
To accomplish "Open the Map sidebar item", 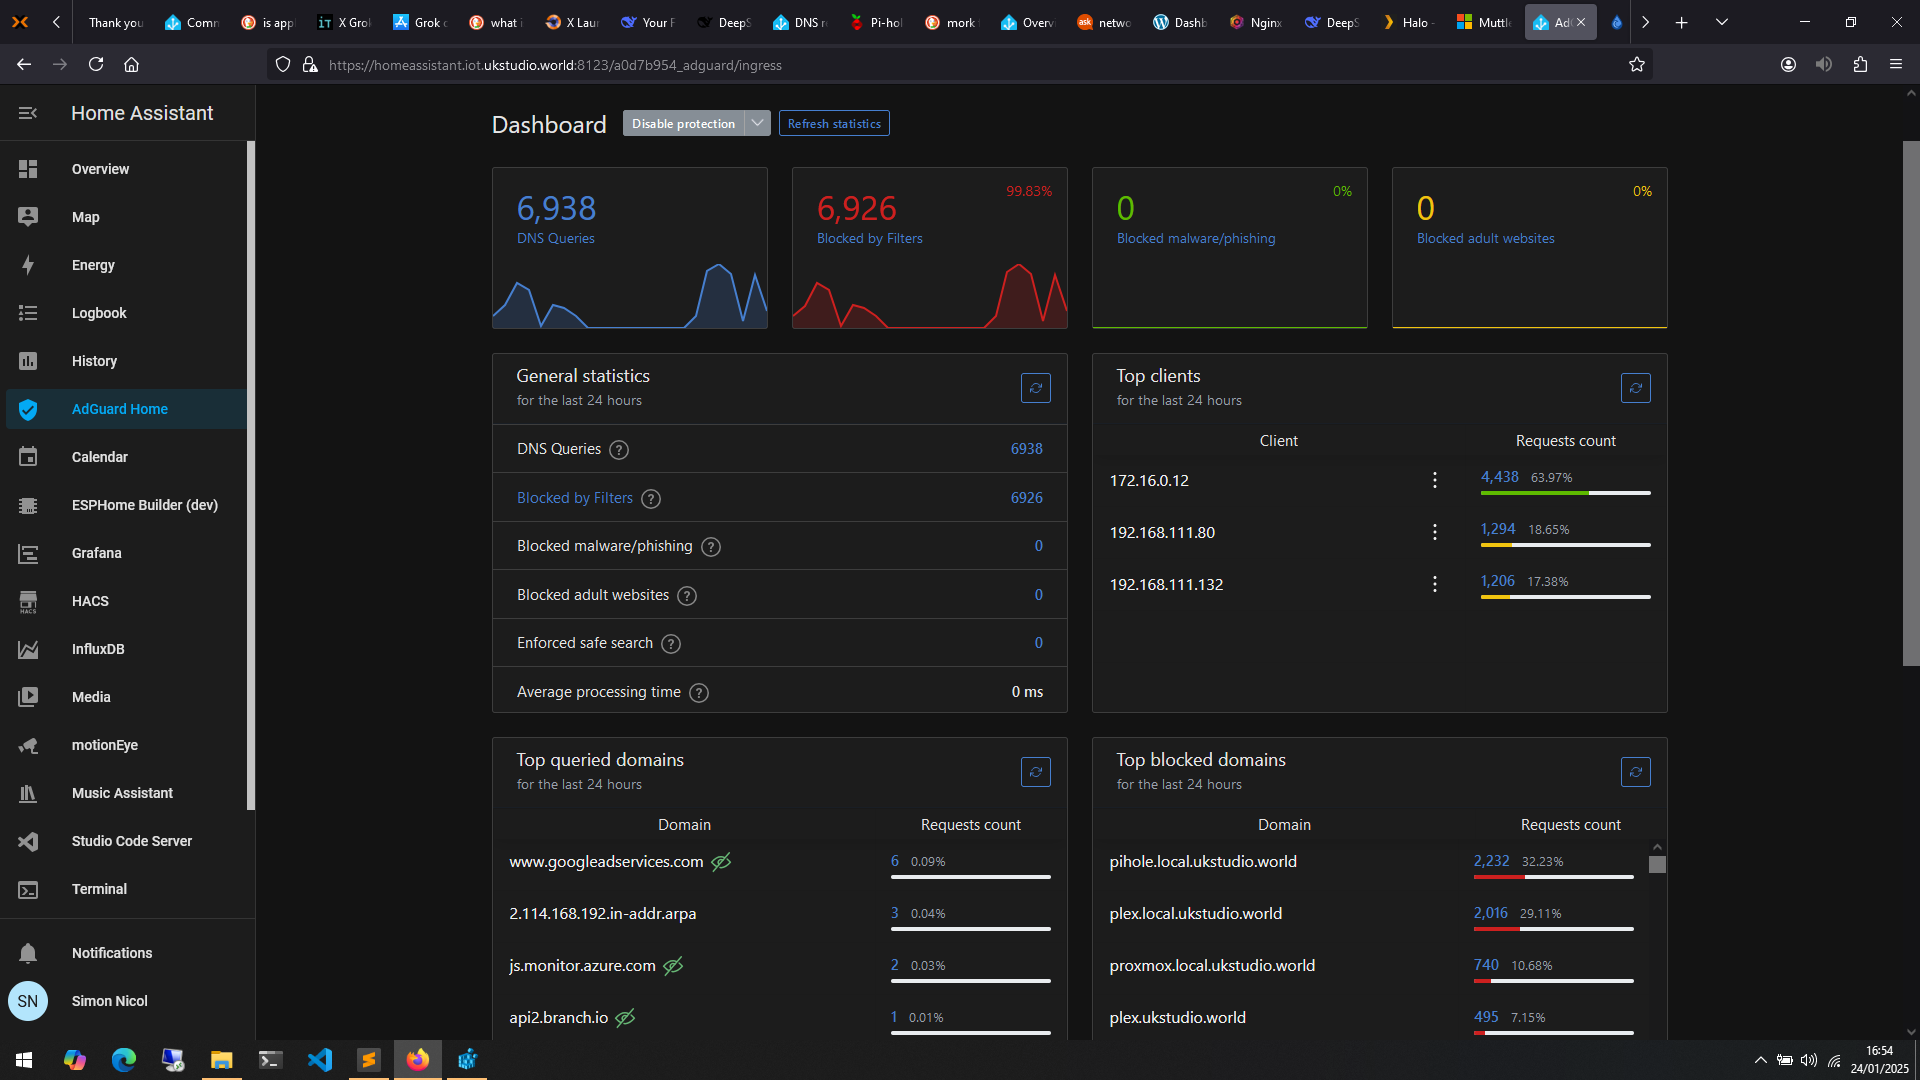I will (x=126, y=217).
